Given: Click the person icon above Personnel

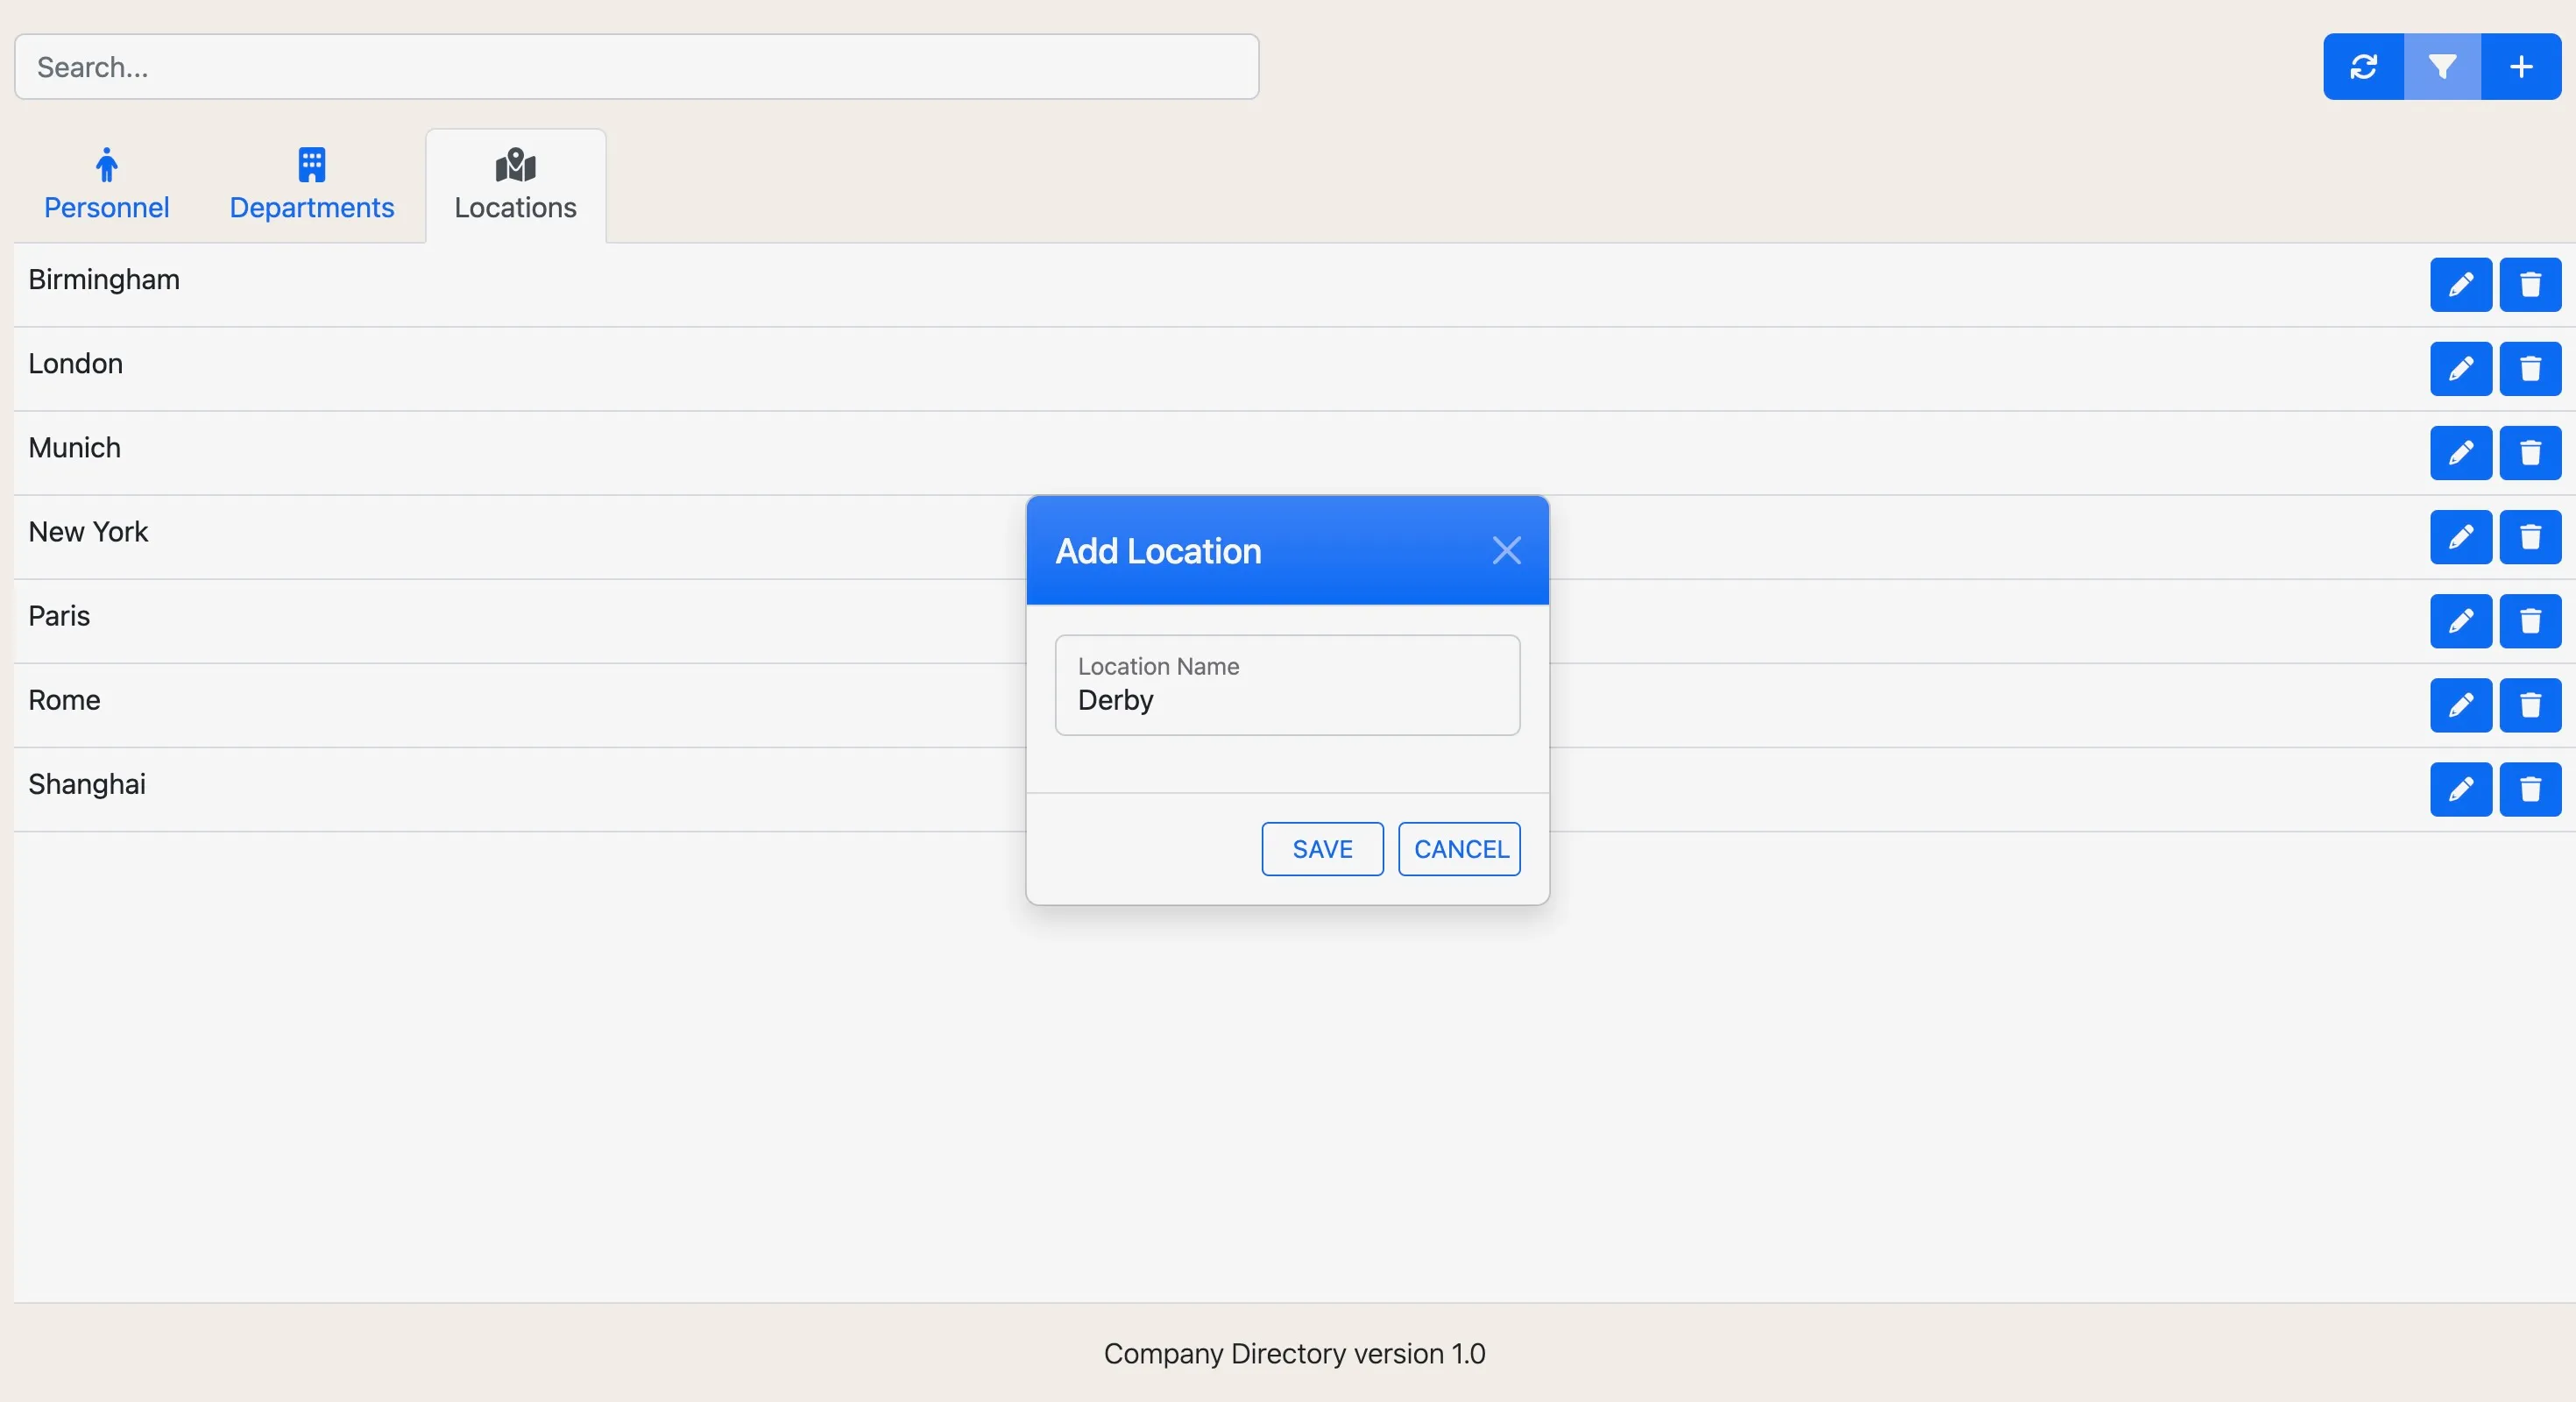Looking at the screenshot, I should [x=106, y=164].
